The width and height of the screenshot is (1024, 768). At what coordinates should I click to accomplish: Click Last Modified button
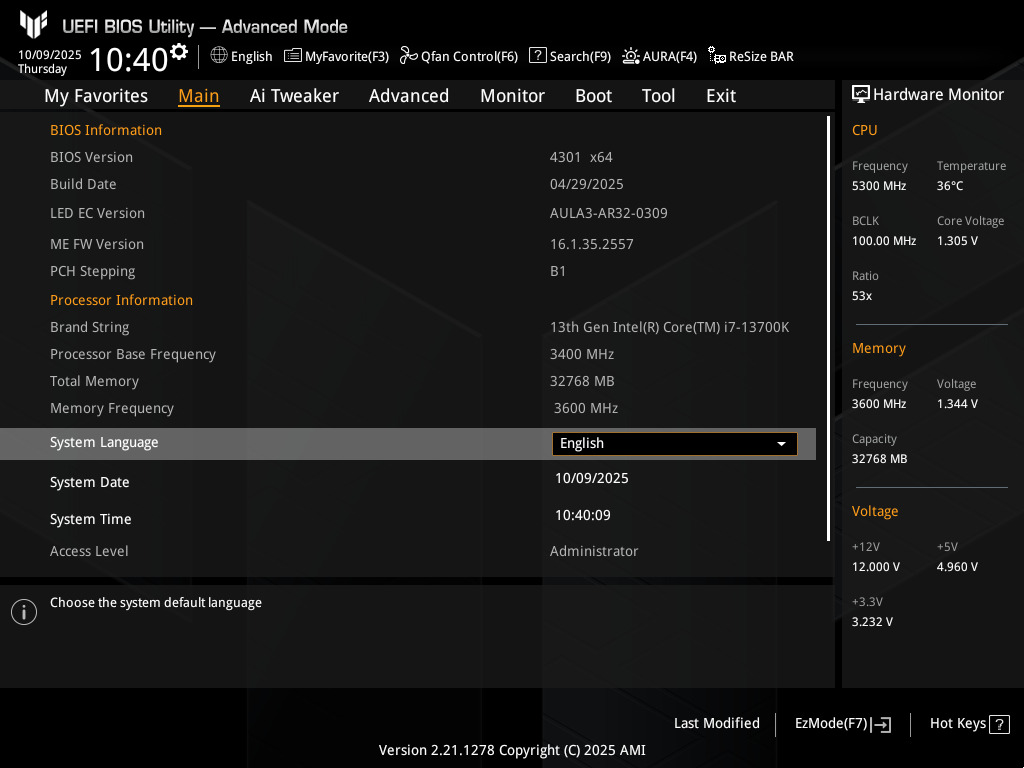coord(716,724)
